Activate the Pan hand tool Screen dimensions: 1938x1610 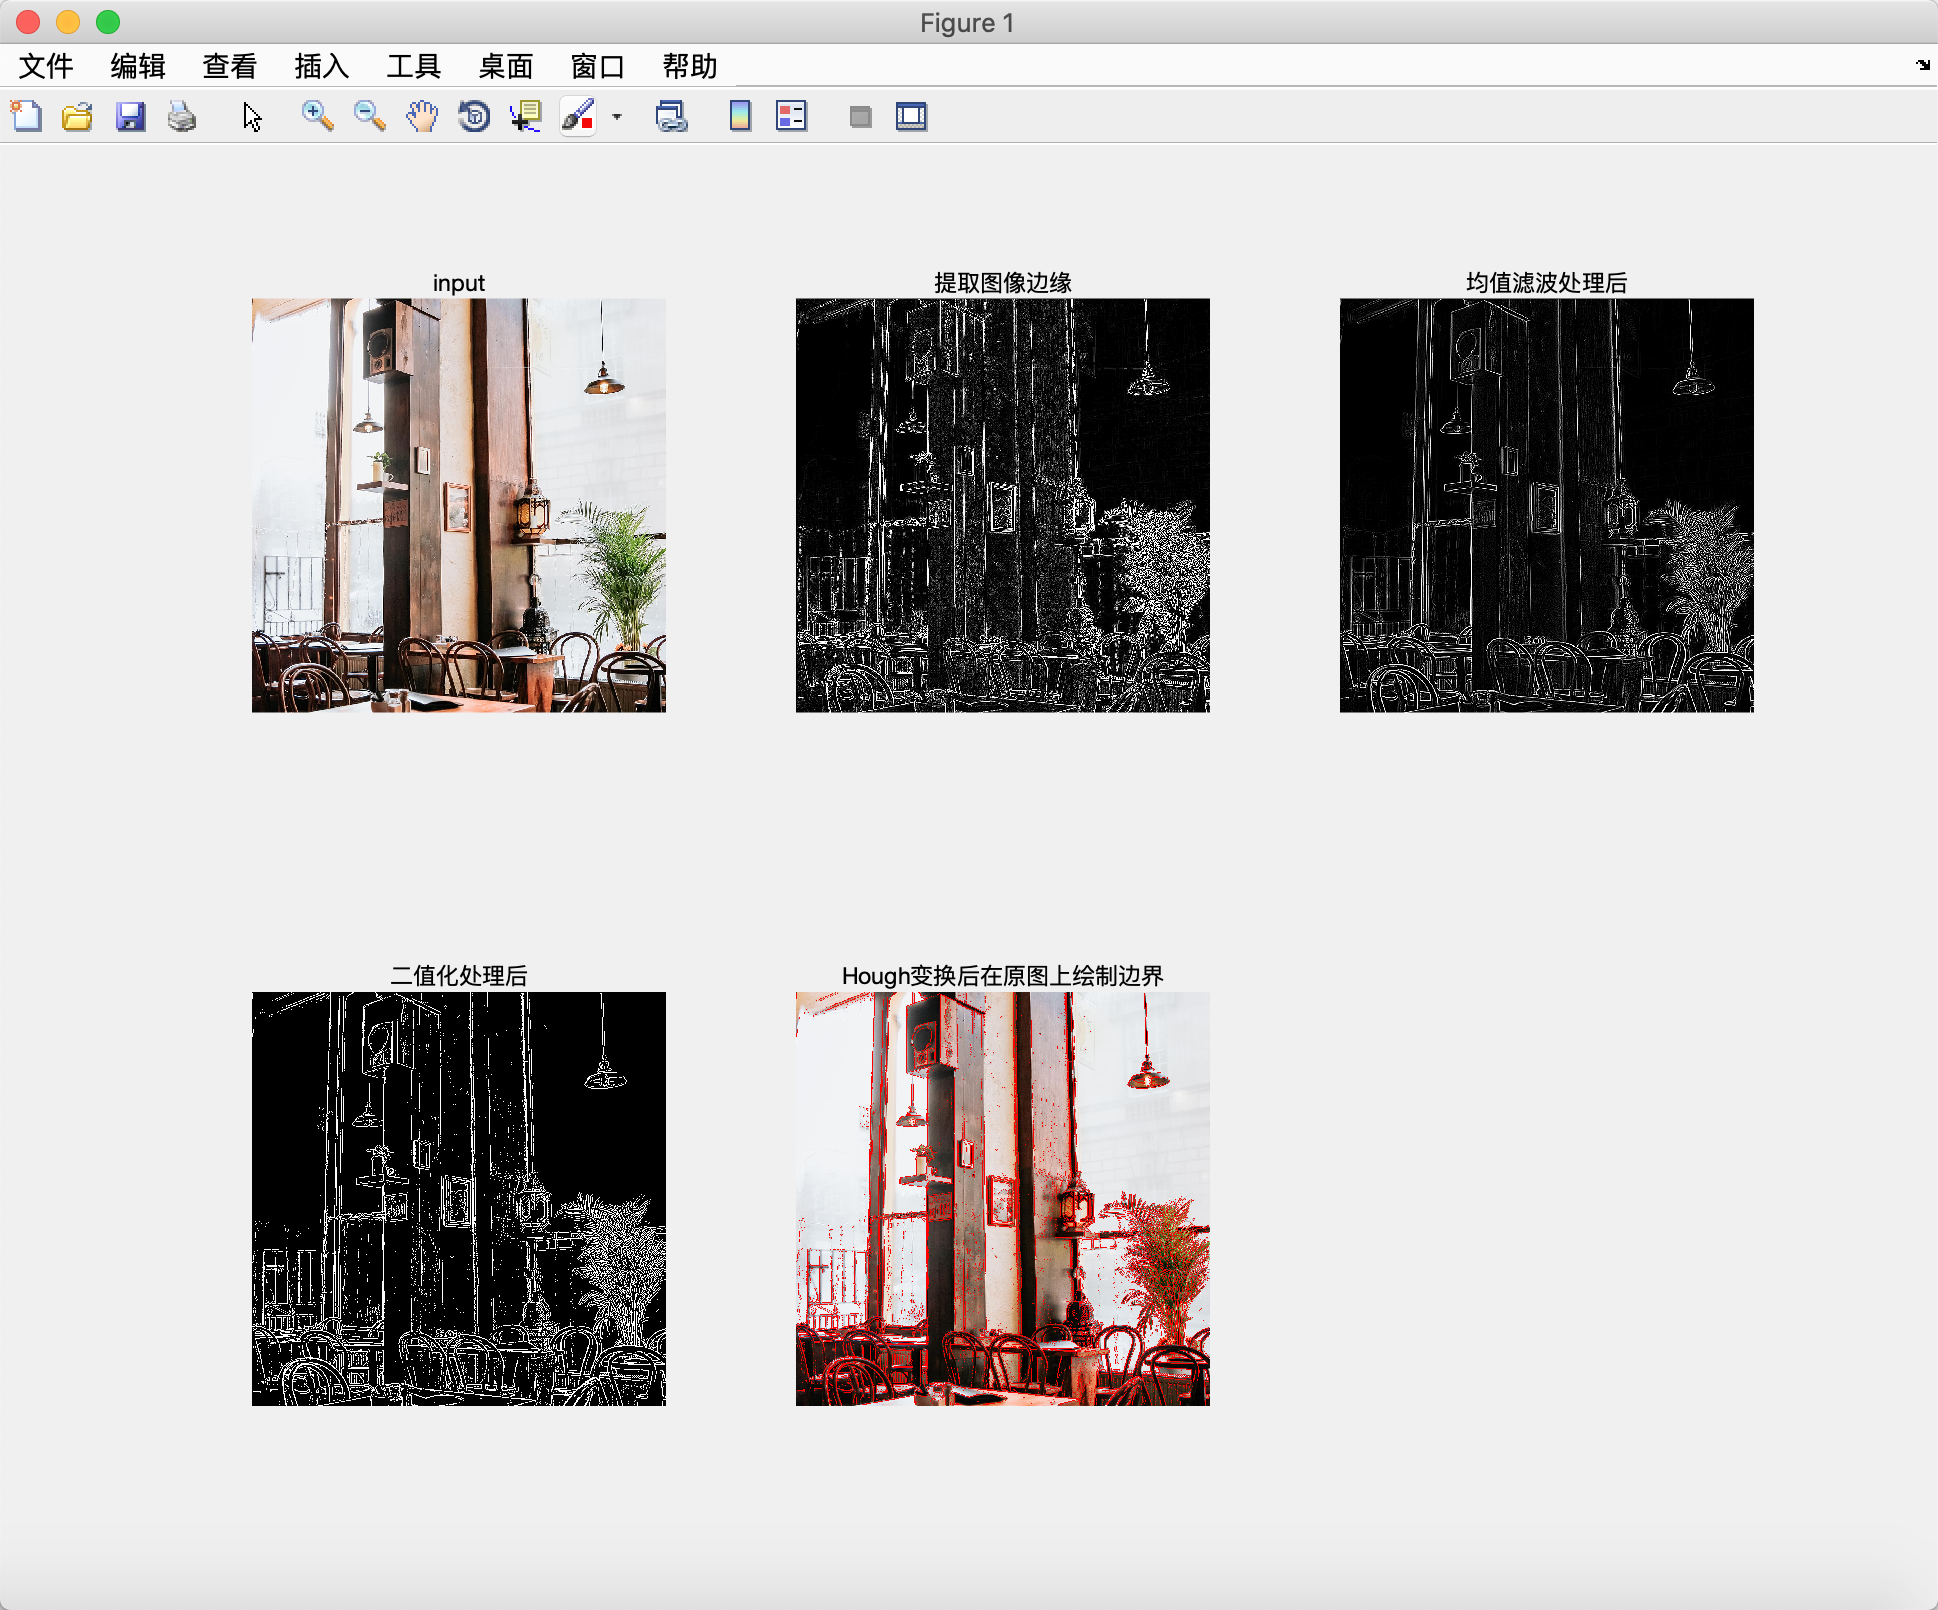coord(422,117)
